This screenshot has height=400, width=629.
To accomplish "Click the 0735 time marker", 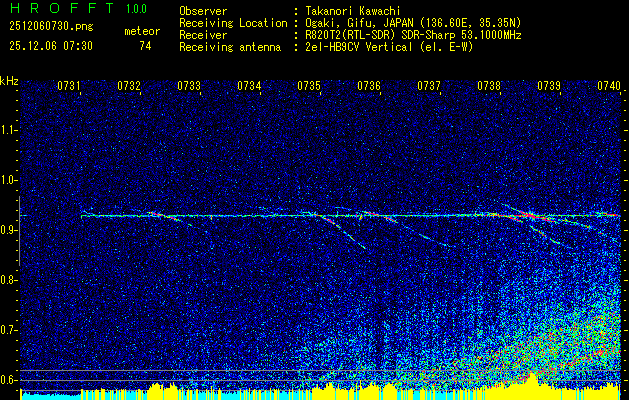I will click(x=309, y=85).
